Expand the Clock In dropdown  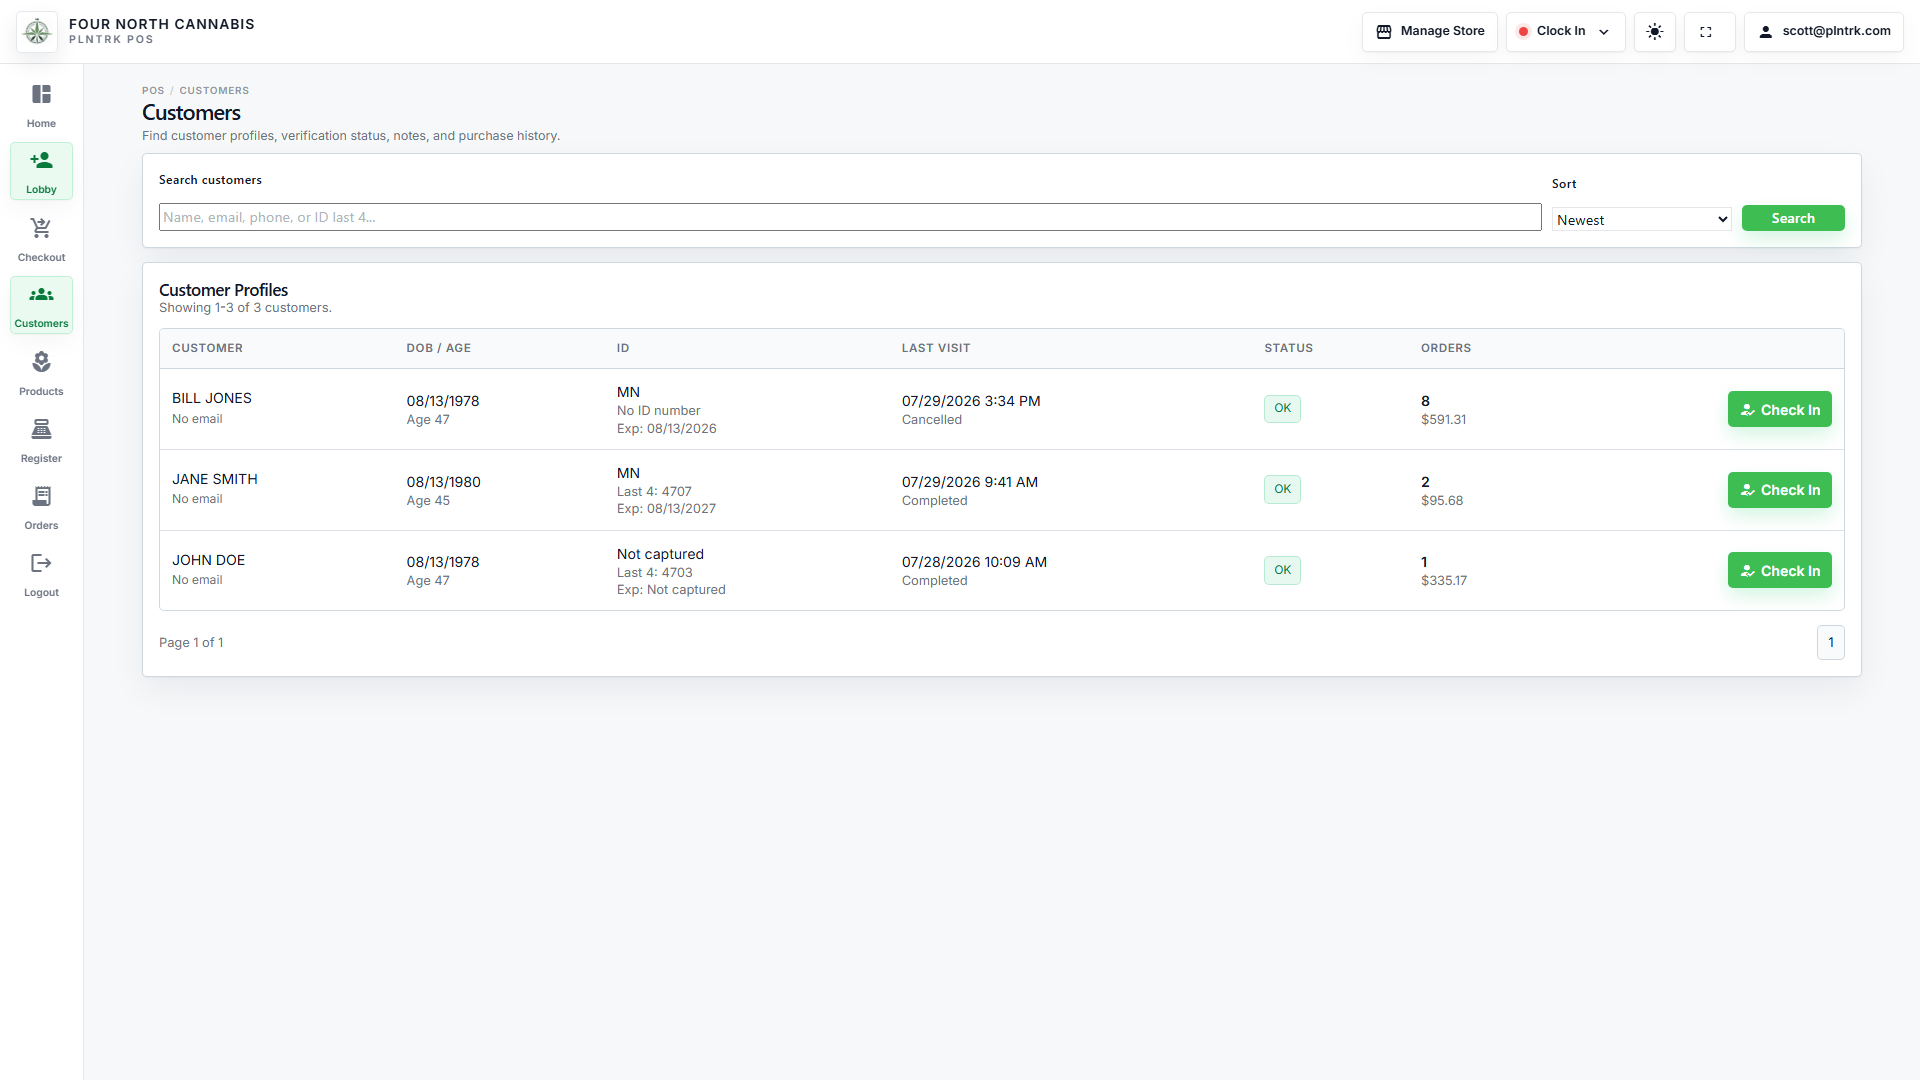[x=1566, y=32]
